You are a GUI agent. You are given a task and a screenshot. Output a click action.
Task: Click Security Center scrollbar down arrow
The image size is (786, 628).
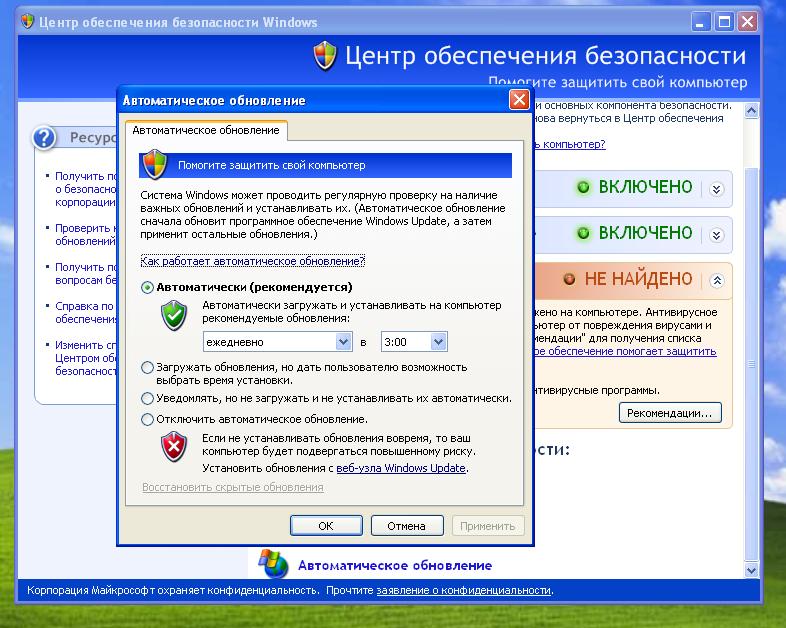(x=751, y=570)
